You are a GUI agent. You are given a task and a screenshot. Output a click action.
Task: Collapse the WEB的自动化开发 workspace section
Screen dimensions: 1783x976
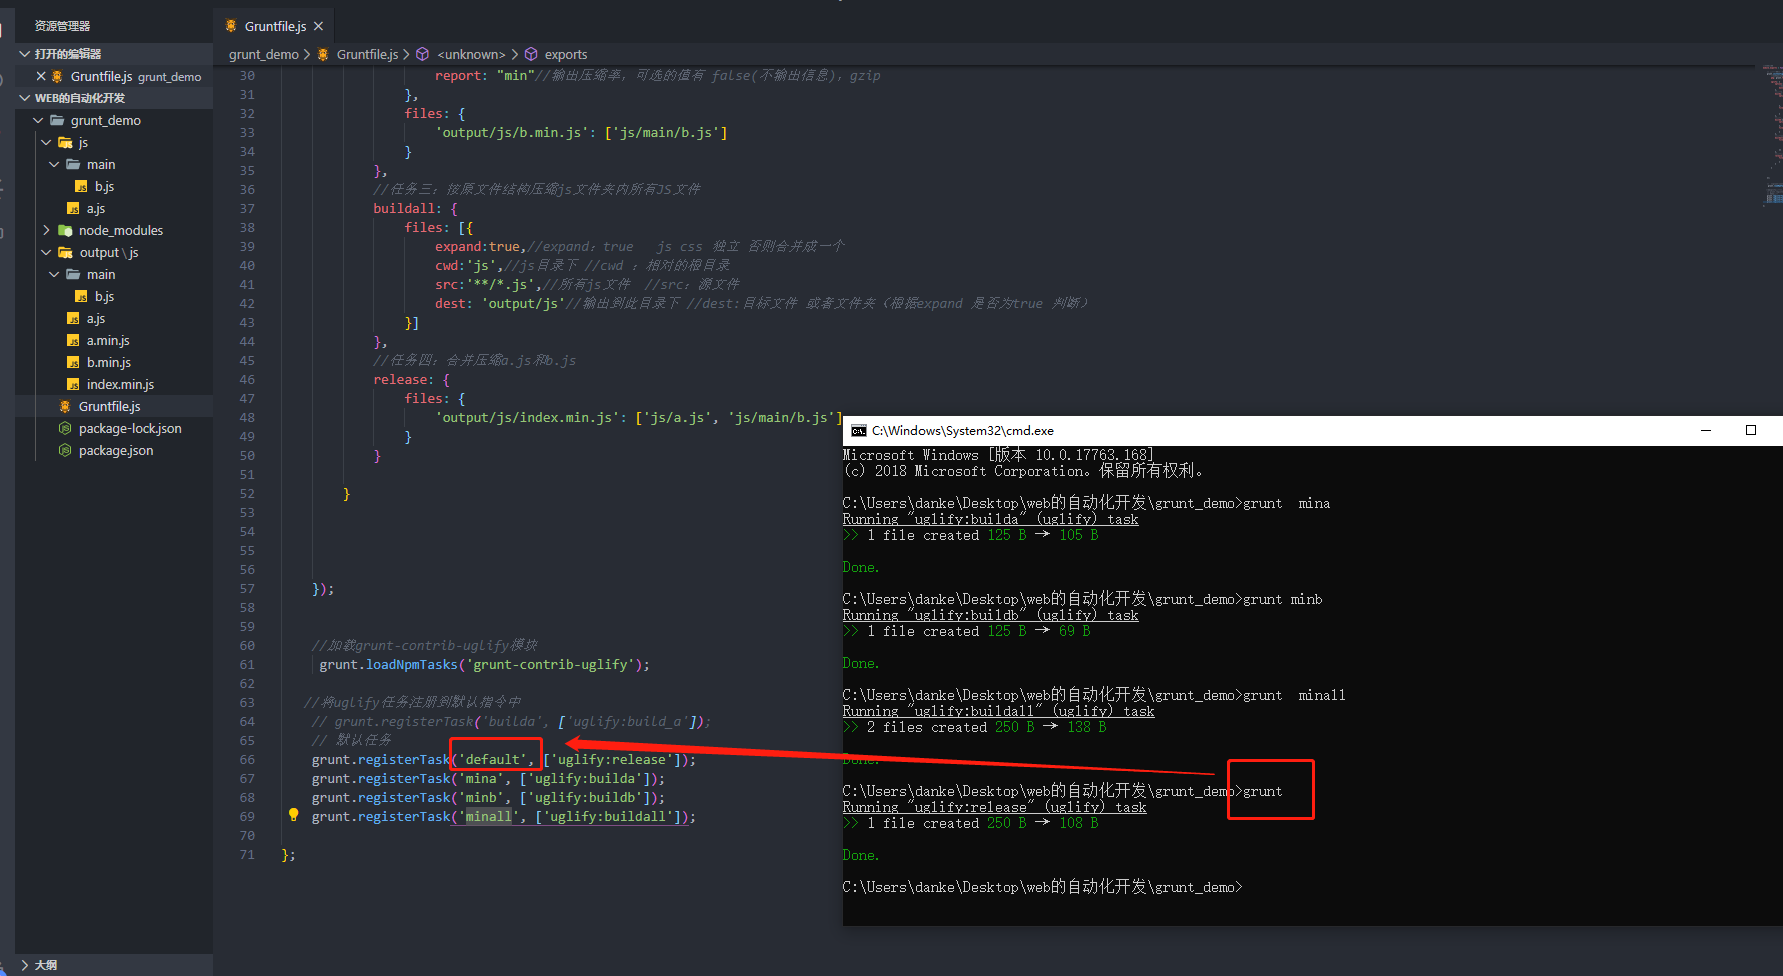(x=25, y=98)
